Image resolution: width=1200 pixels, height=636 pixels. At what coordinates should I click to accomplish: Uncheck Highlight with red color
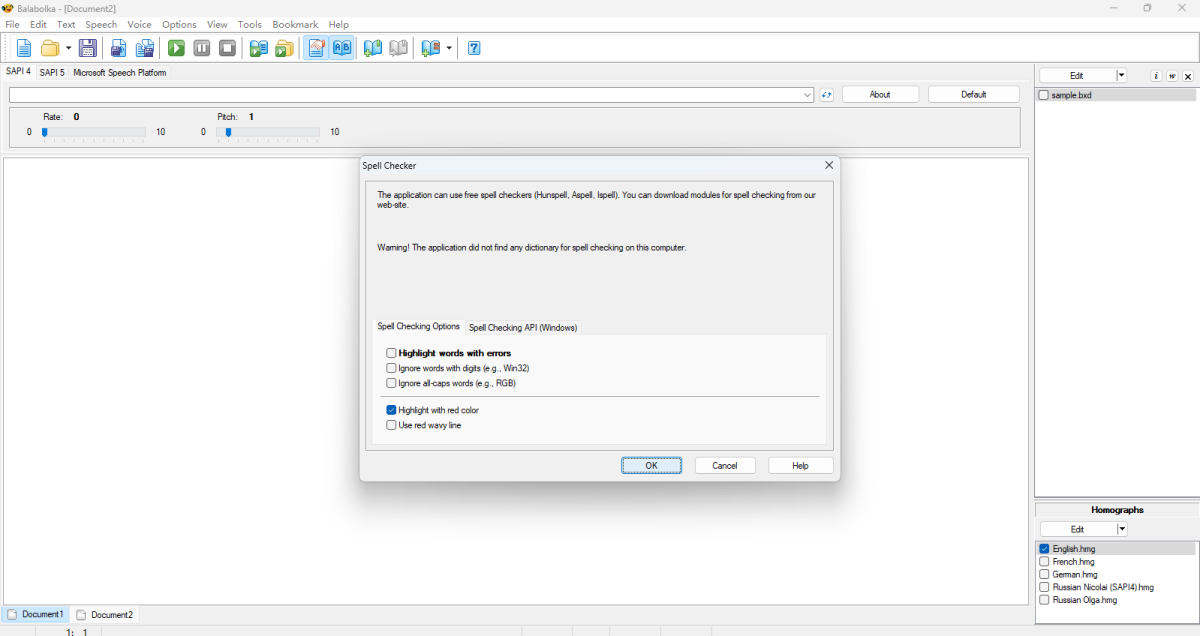pyautogui.click(x=392, y=410)
